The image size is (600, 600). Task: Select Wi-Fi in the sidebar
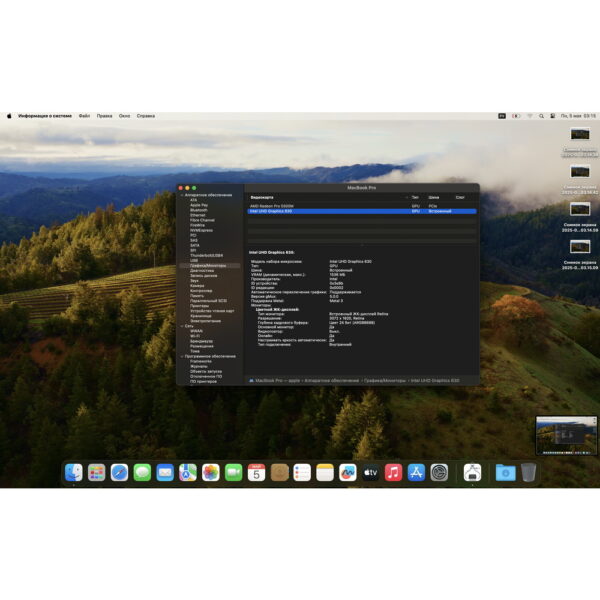point(195,336)
